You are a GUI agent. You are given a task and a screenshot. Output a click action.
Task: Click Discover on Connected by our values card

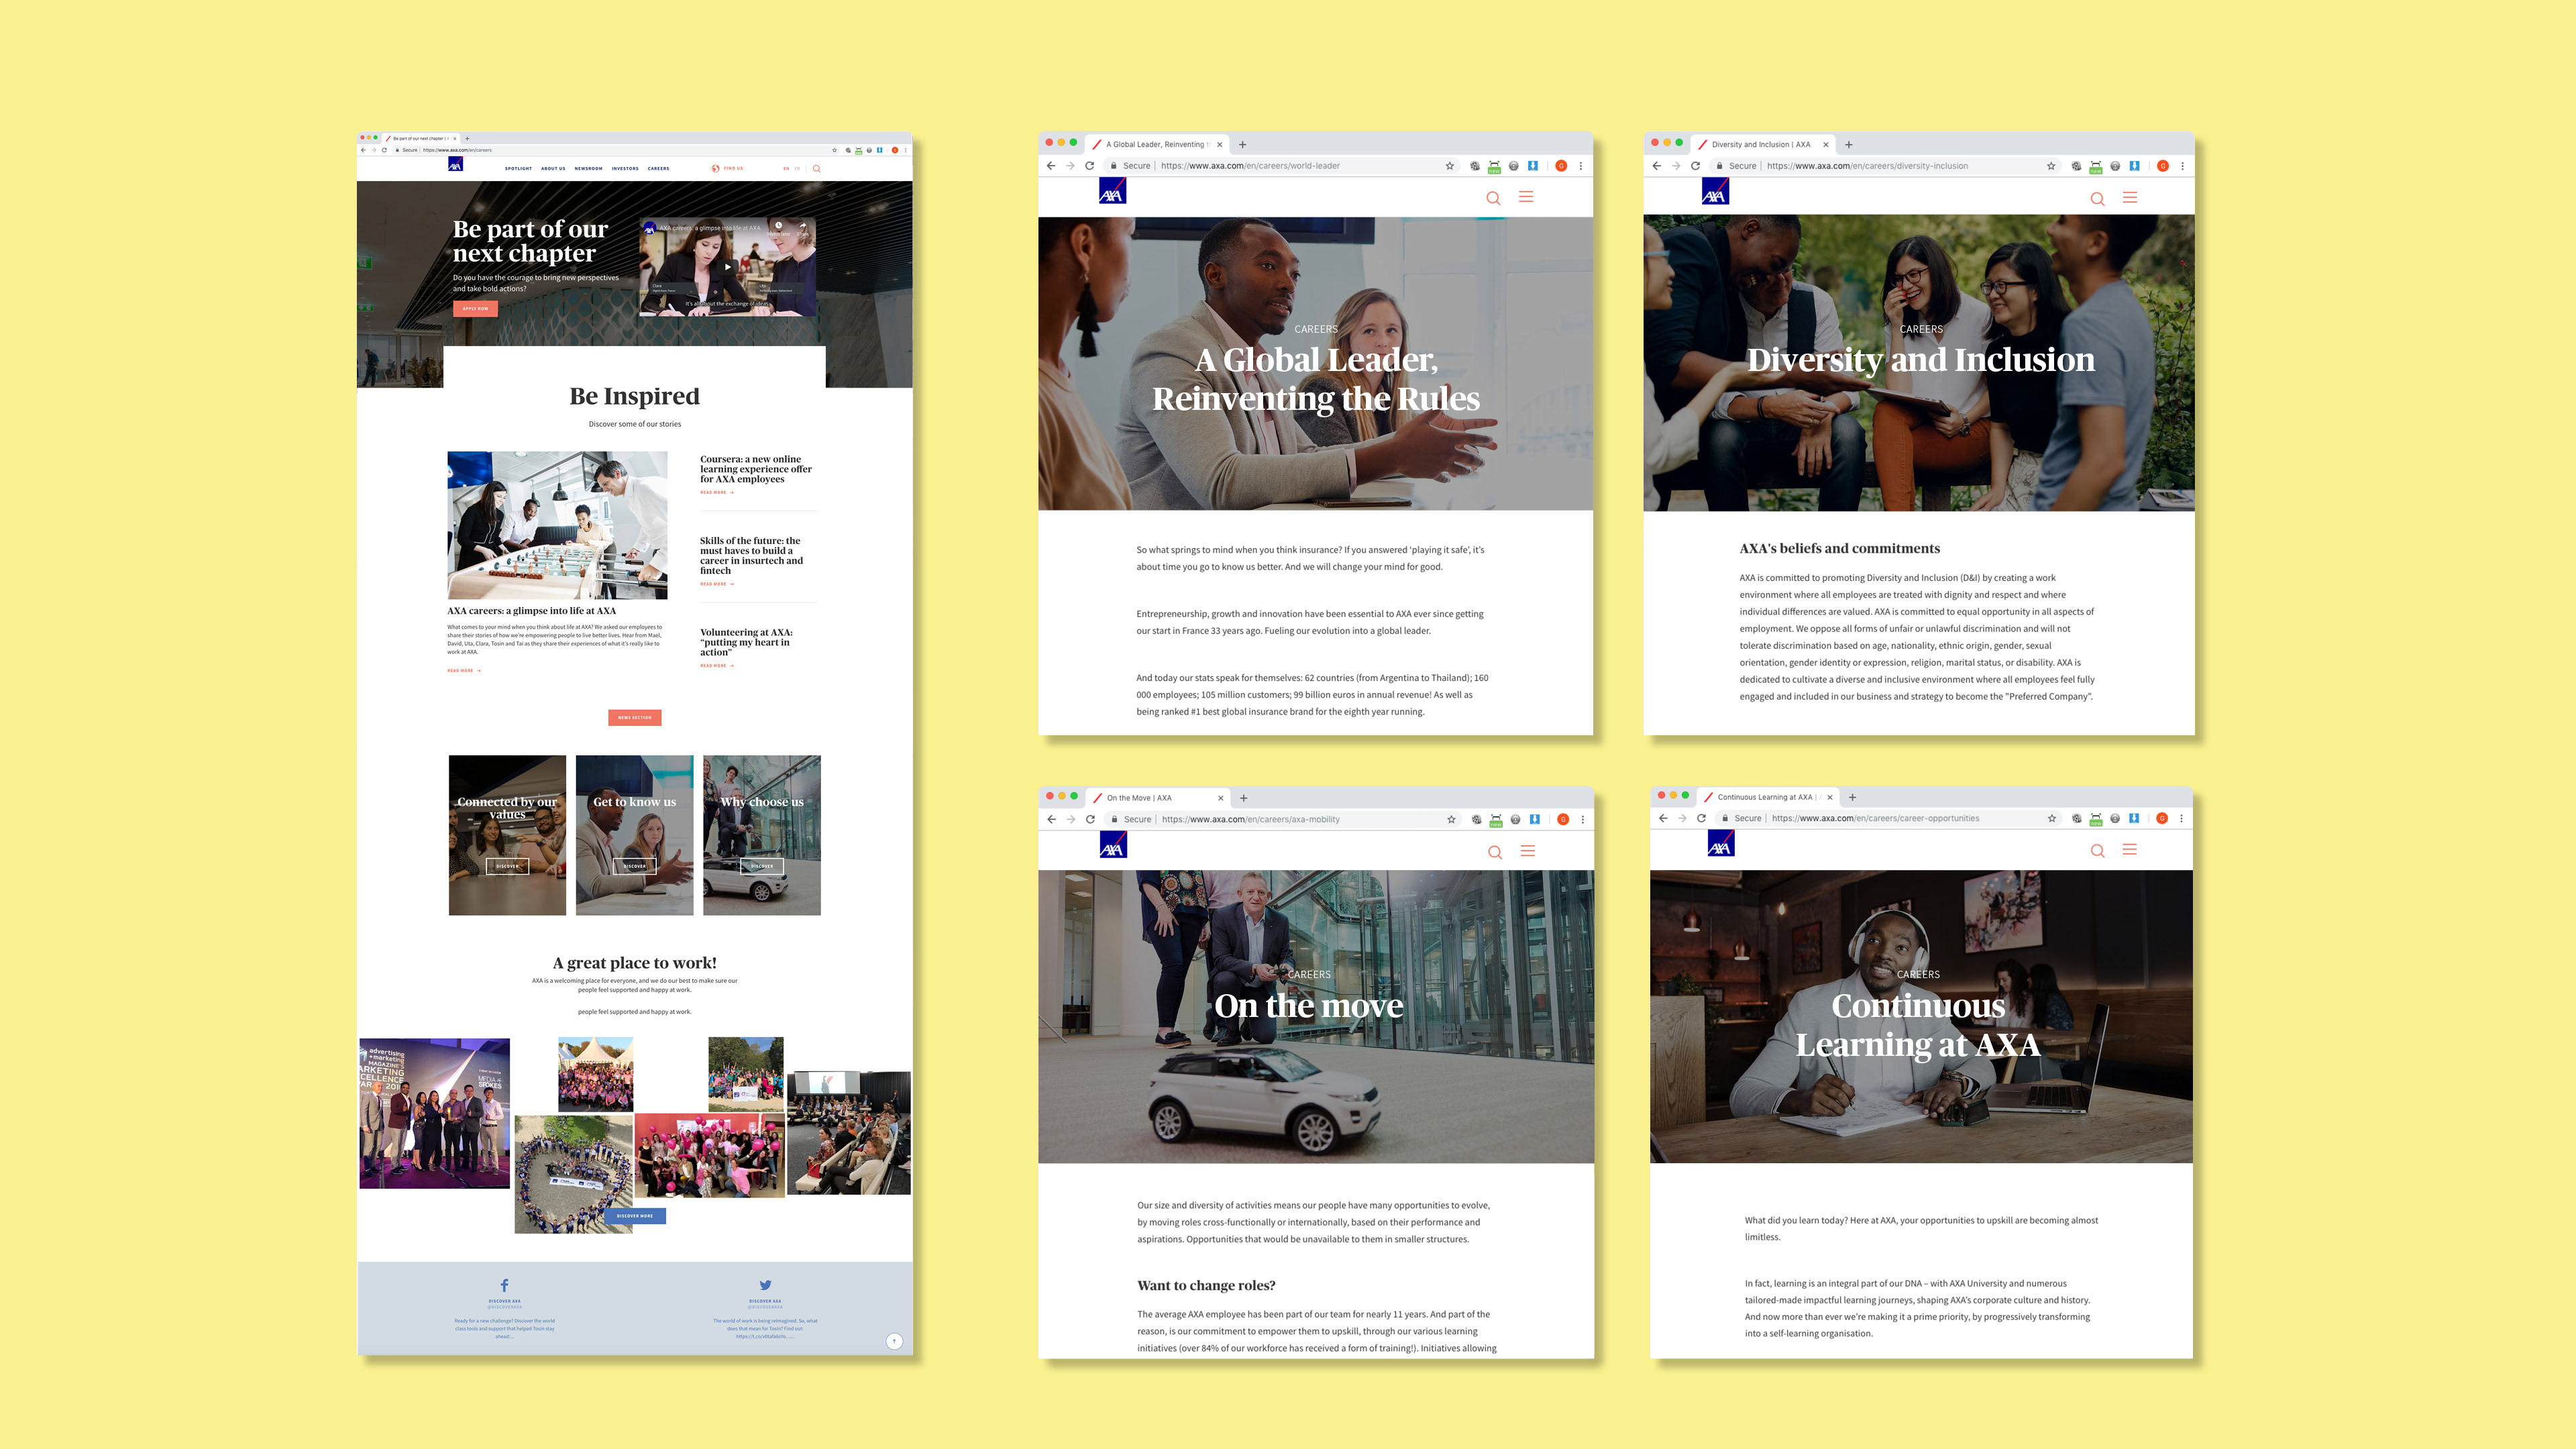pyautogui.click(x=507, y=866)
